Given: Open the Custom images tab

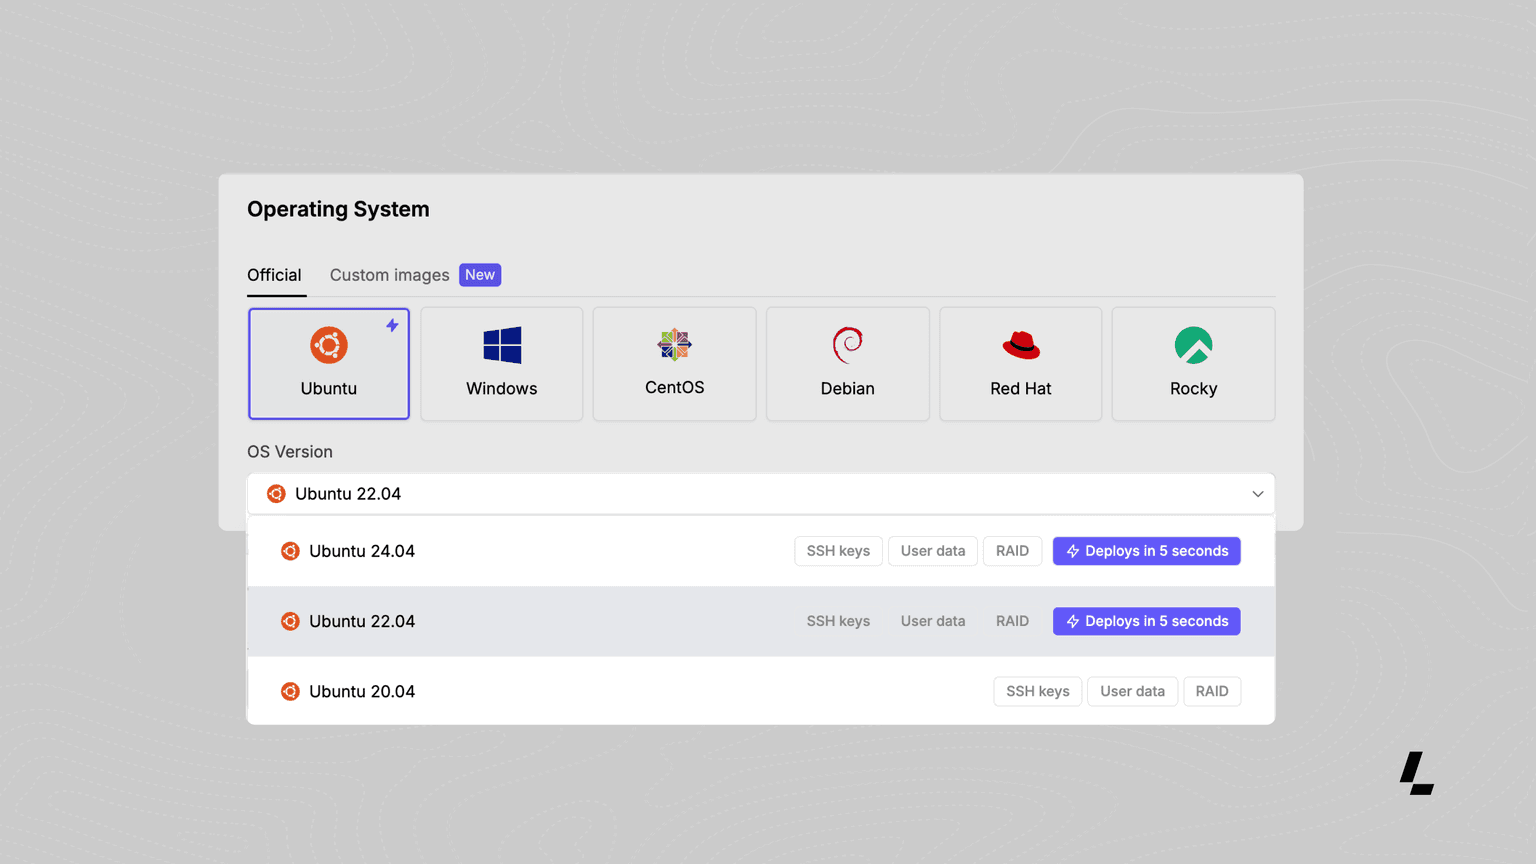Looking at the screenshot, I should (x=389, y=275).
